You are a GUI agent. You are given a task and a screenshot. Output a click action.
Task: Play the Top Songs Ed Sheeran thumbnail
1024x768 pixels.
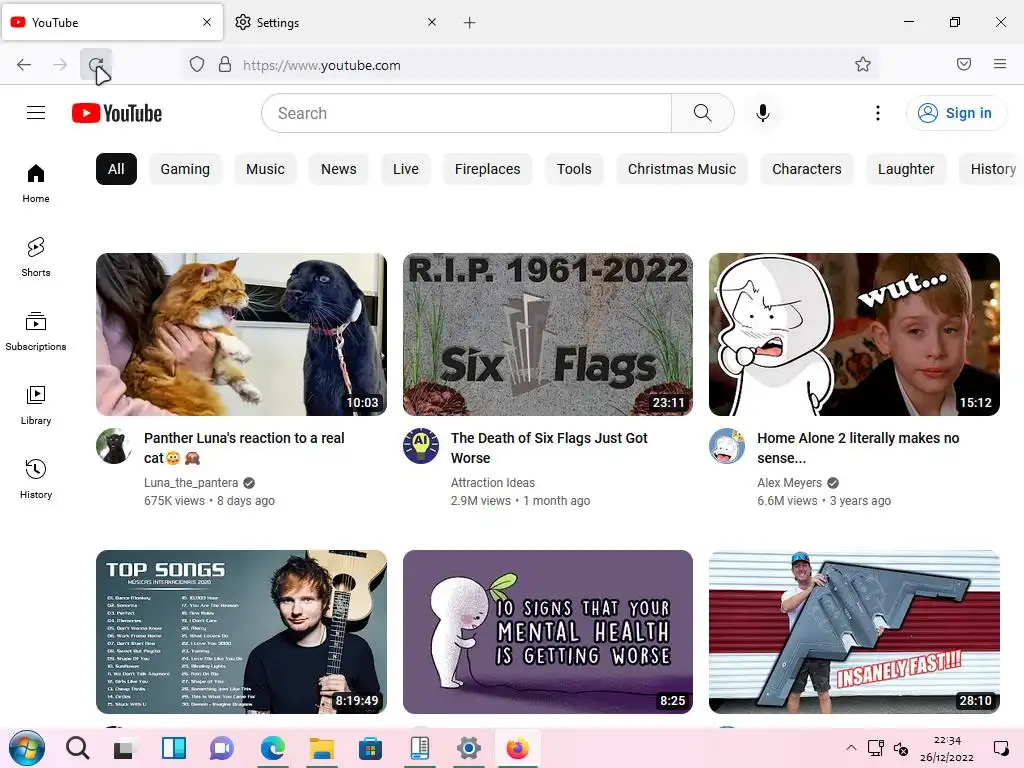tap(241, 632)
